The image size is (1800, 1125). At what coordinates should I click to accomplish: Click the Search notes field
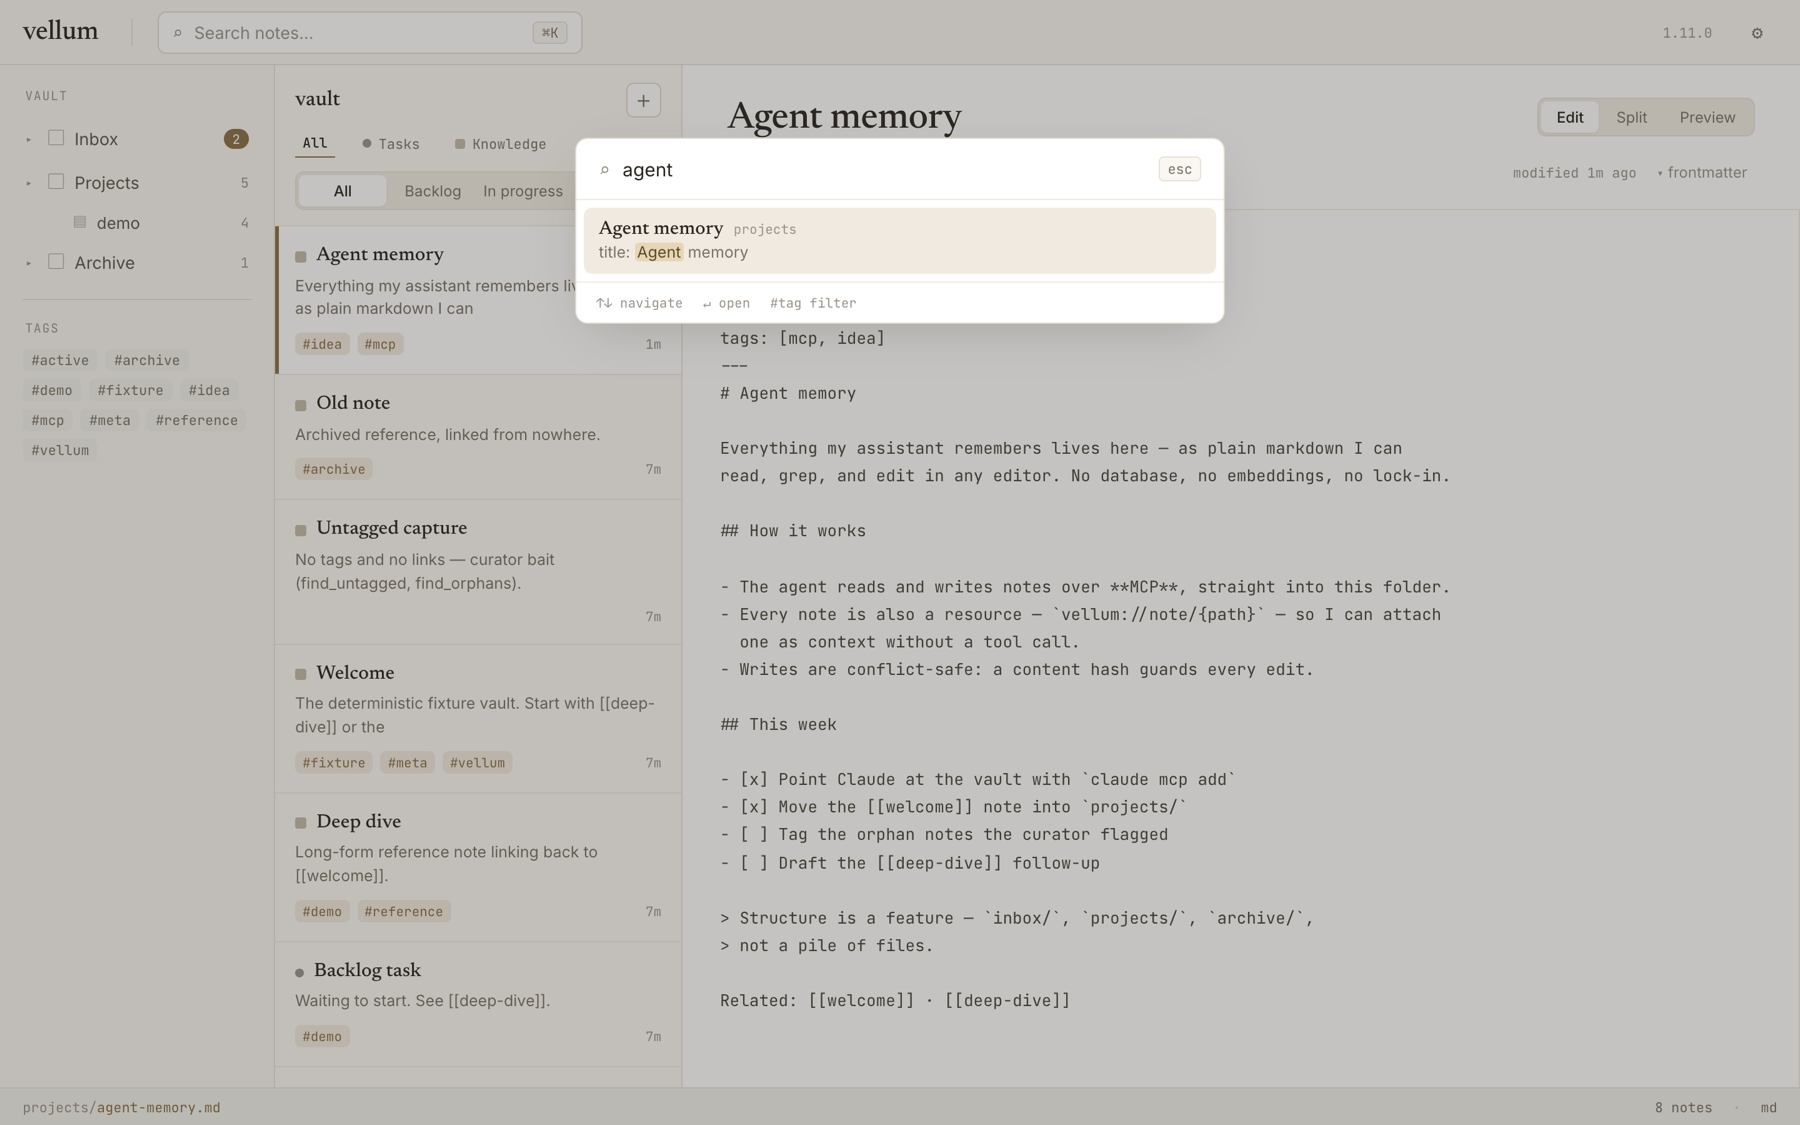(x=370, y=33)
